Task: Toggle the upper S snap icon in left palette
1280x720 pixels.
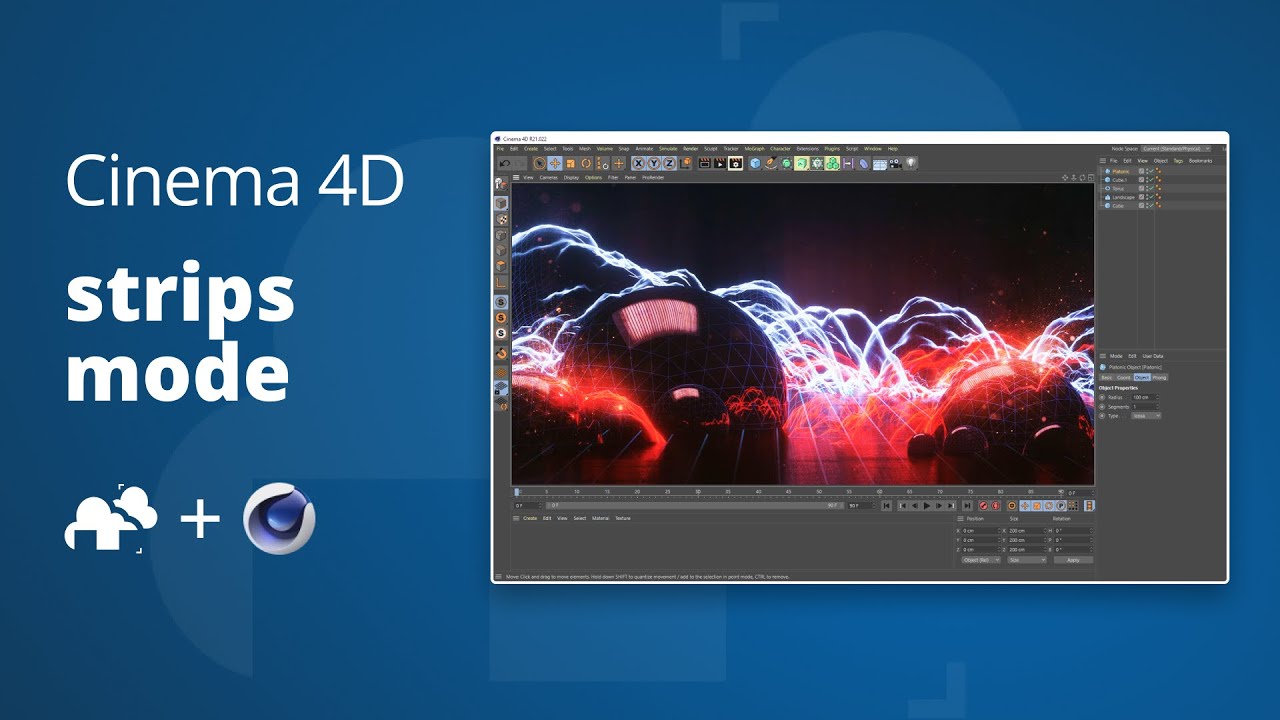Action: (501, 301)
